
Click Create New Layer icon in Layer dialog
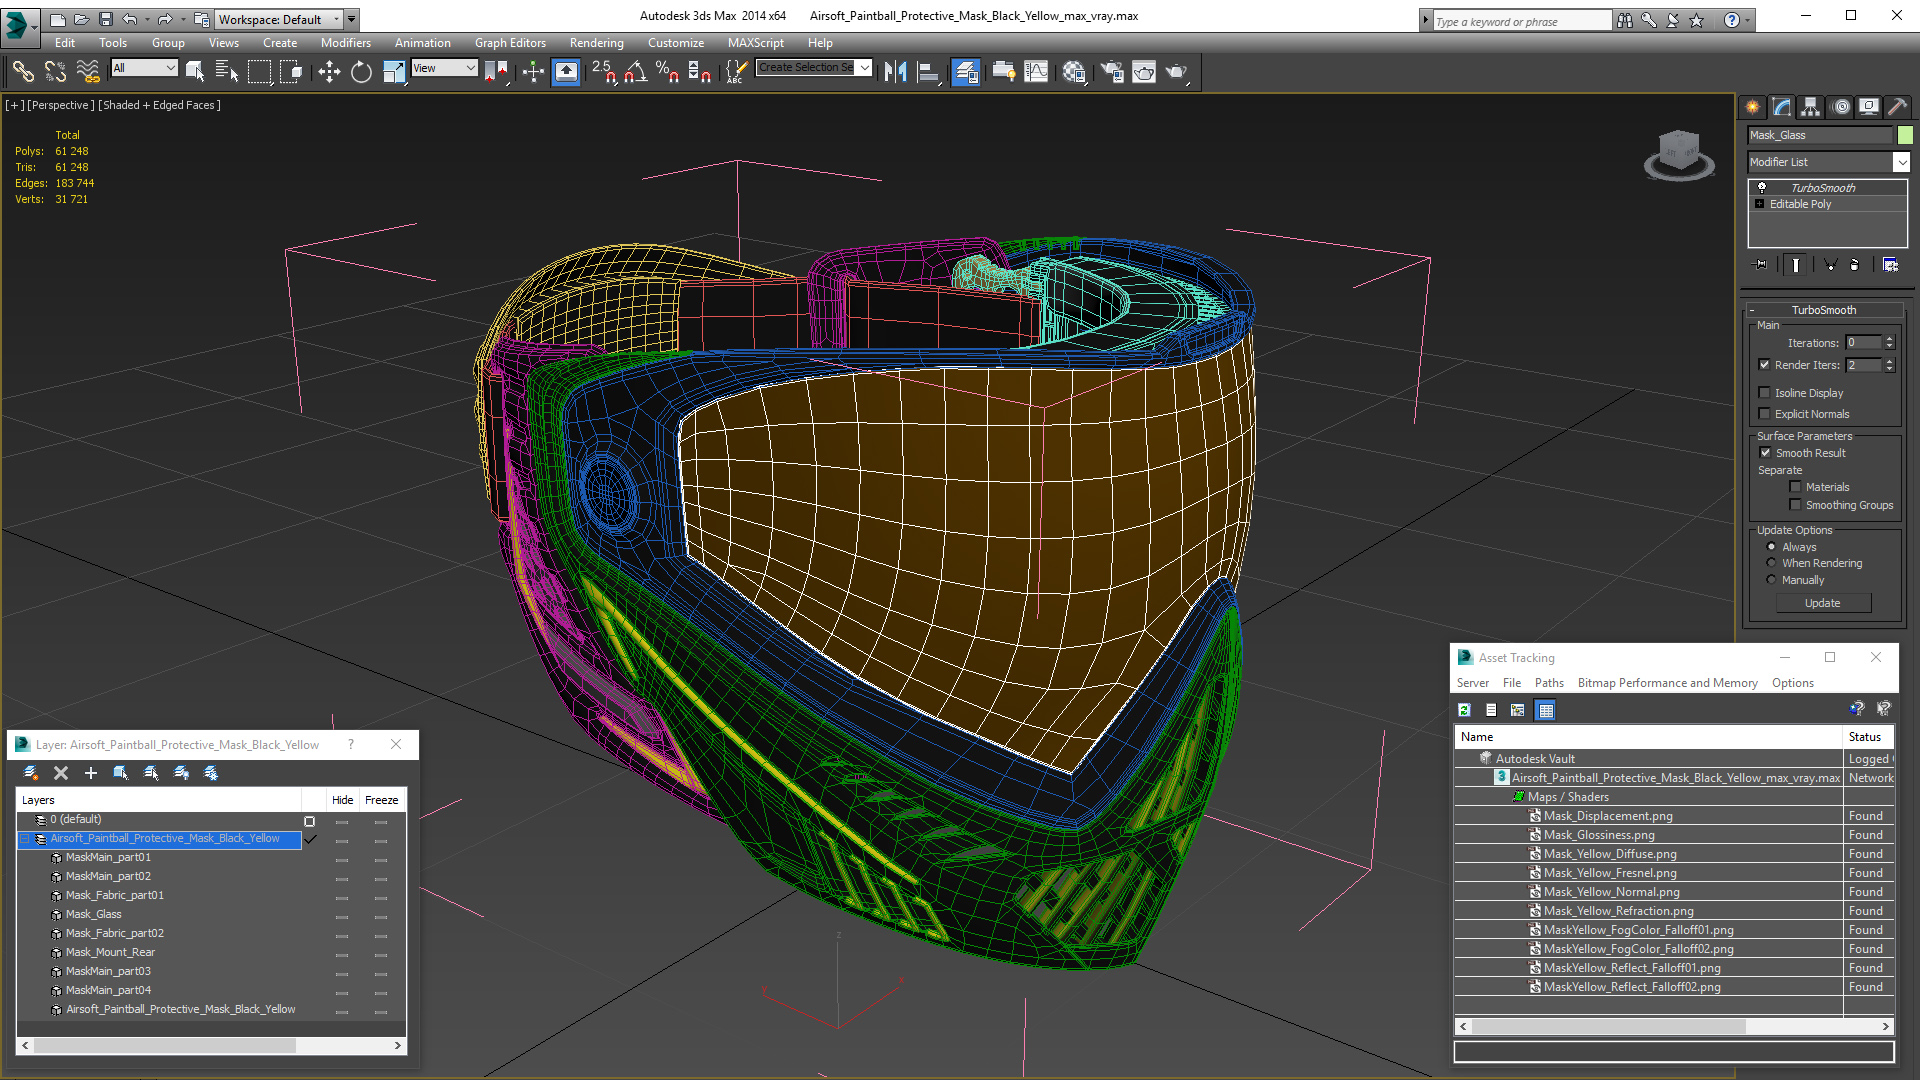pos(31,773)
